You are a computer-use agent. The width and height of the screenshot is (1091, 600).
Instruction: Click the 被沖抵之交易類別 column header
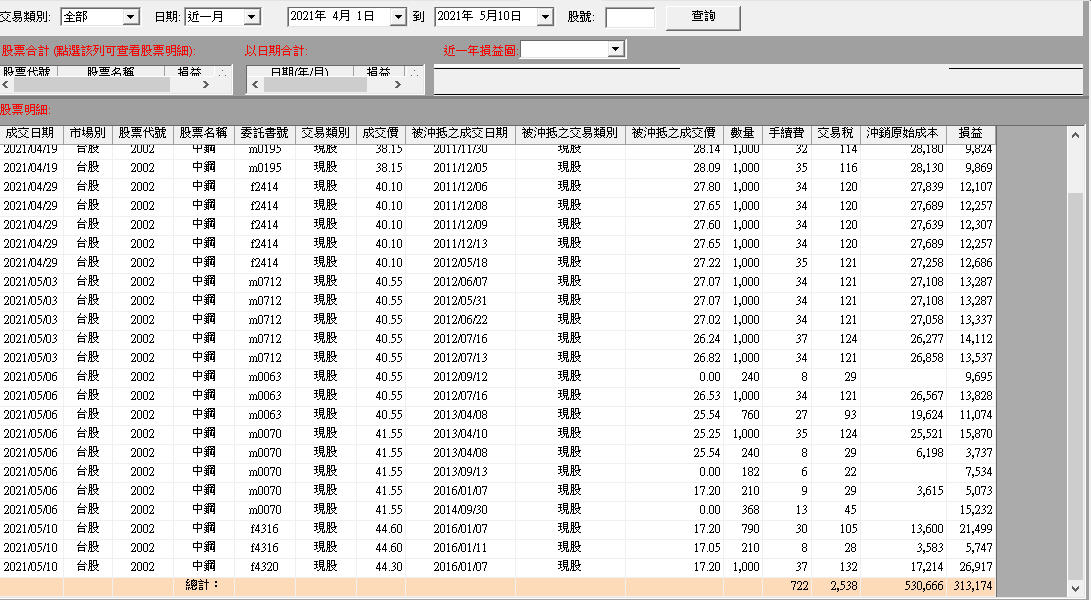click(570, 133)
